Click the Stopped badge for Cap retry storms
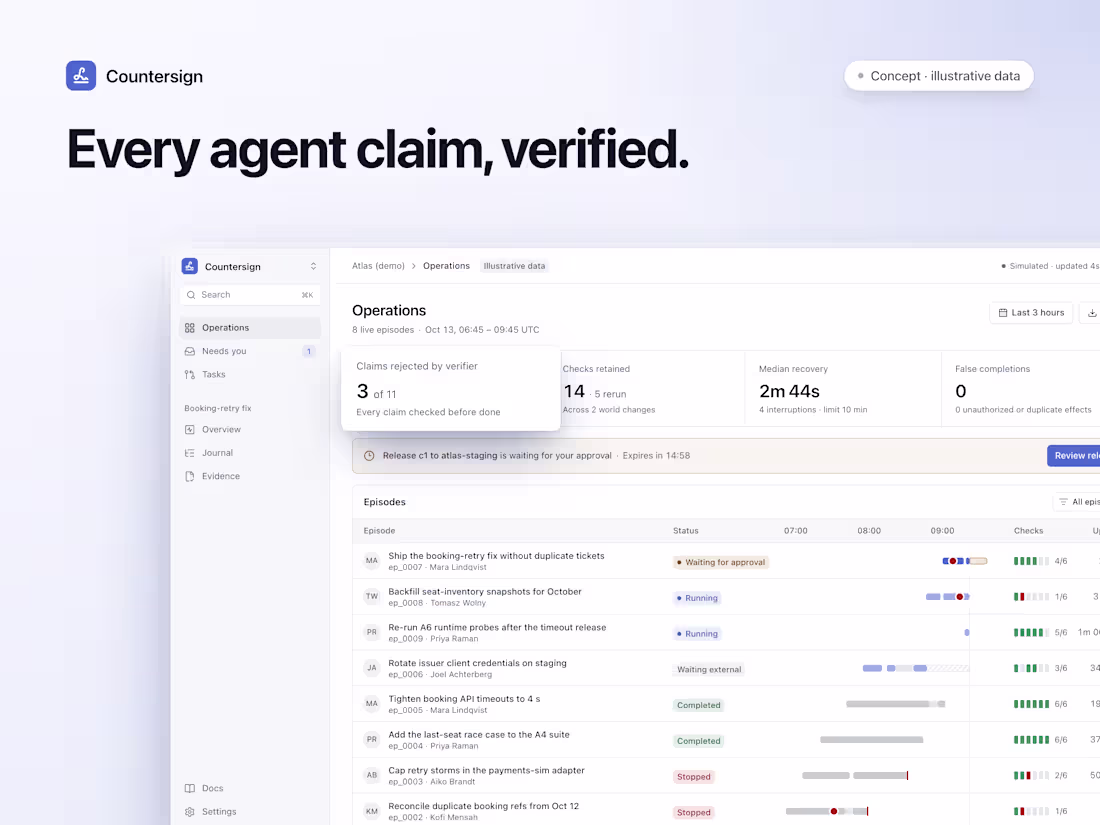The height and width of the screenshot is (825, 1100). coord(694,777)
